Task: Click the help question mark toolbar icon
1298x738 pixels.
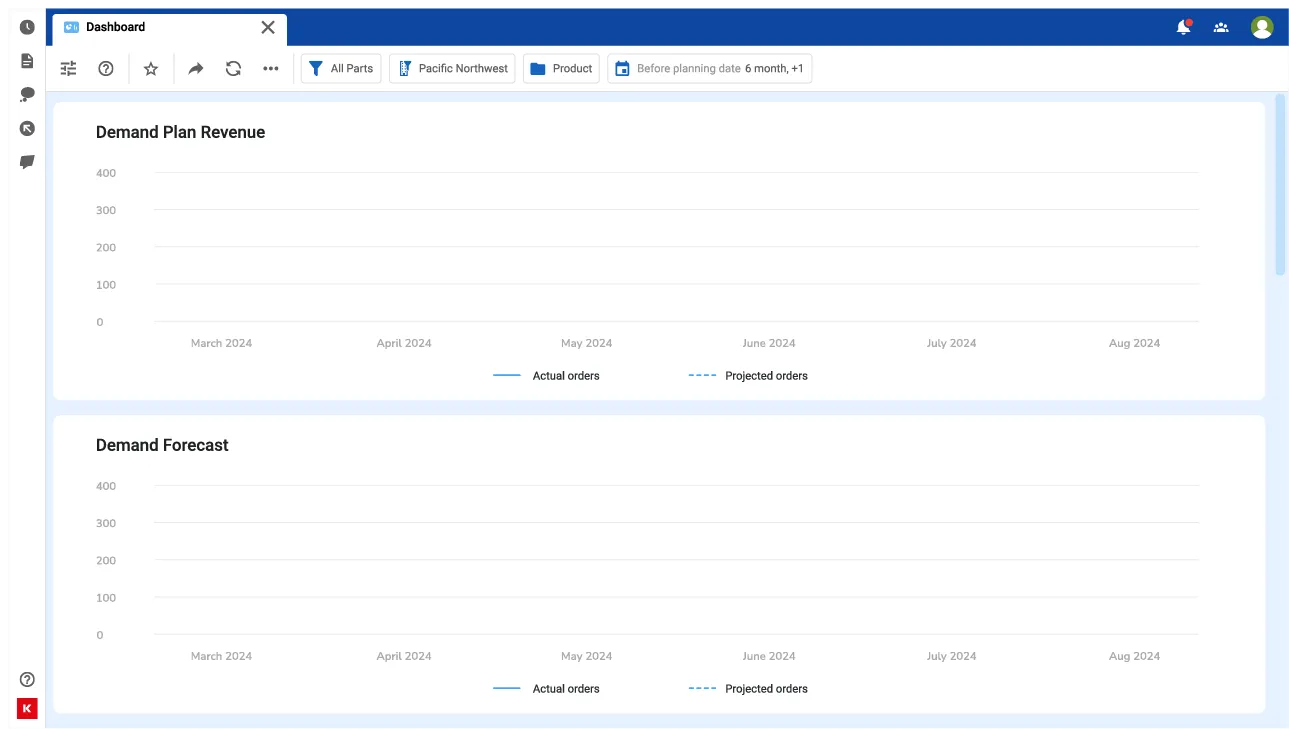Action: (x=106, y=68)
